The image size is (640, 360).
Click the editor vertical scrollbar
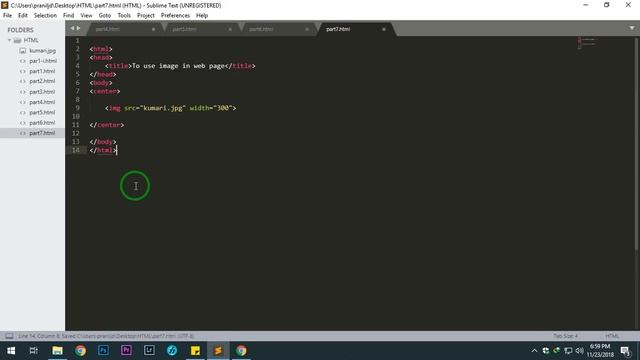(x=637, y=143)
